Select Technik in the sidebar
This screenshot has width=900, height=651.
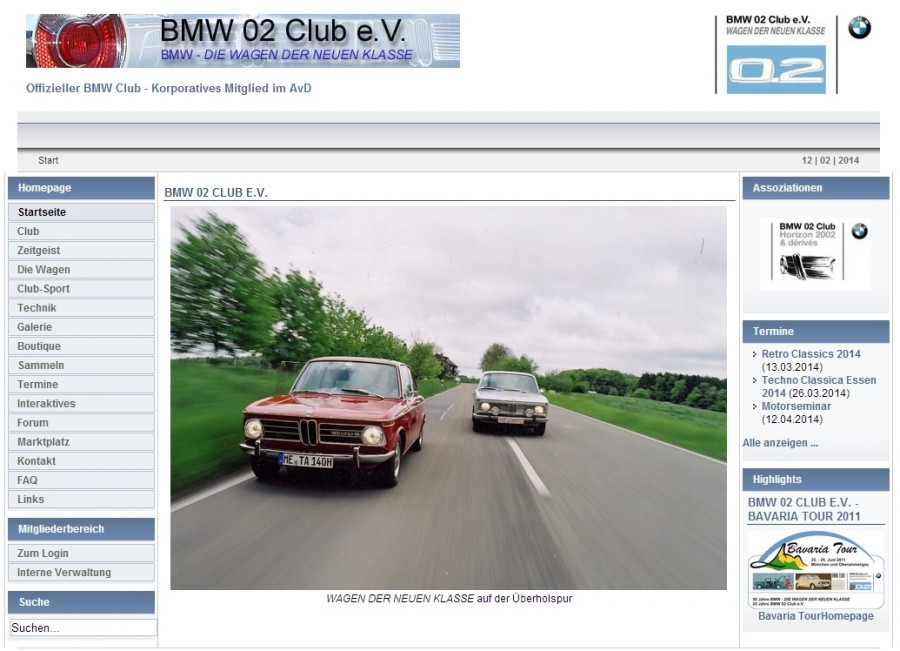tap(82, 308)
